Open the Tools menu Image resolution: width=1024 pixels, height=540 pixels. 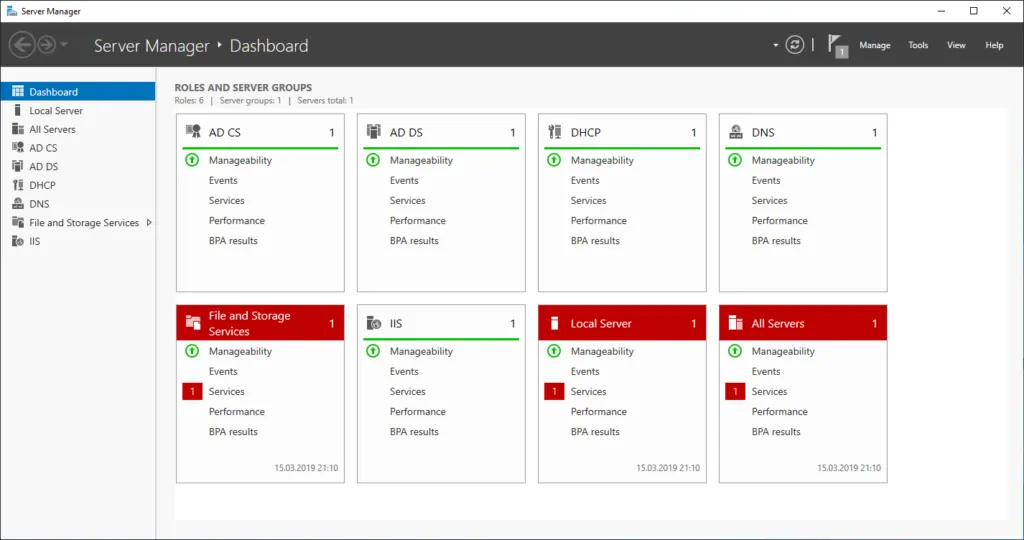918,45
